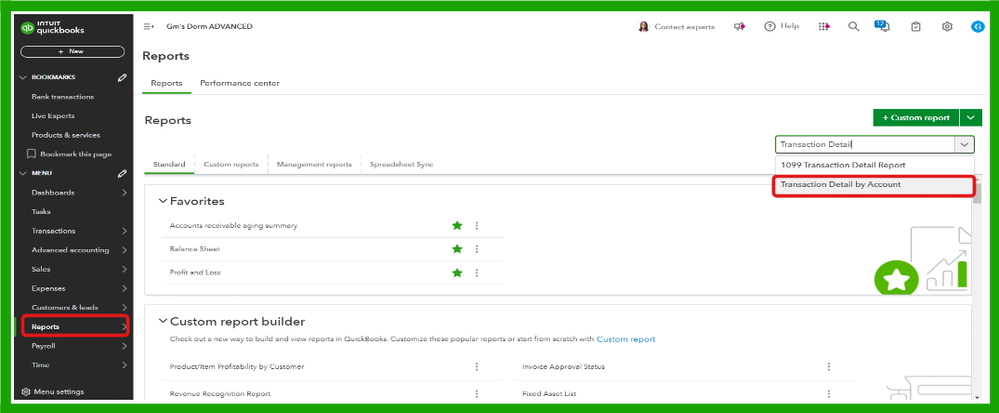This screenshot has width=999, height=413.
Task: Click the + Custom report button
Action: (x=915, y=118)
